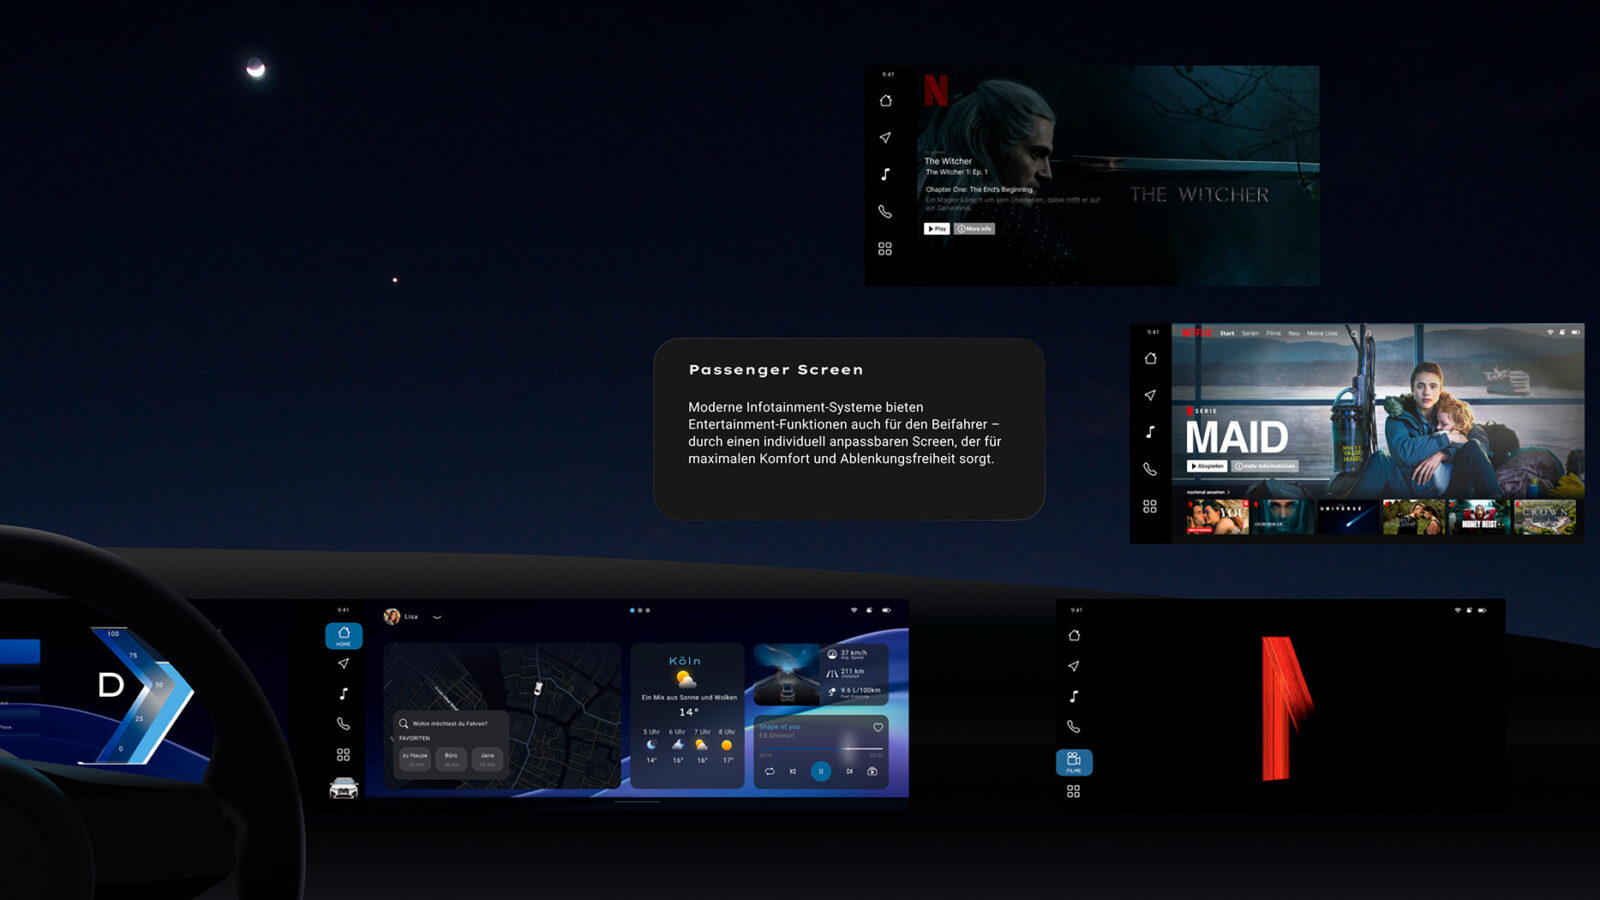Open music note in driver dashboard sidebar
The width and height of the screenshot is (1600, 900).
point(343,693)
